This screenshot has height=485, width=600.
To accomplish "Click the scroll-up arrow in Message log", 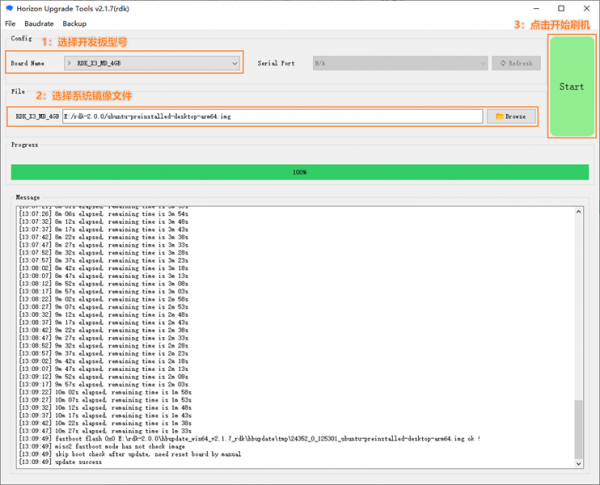I will [x=579, y=212].
